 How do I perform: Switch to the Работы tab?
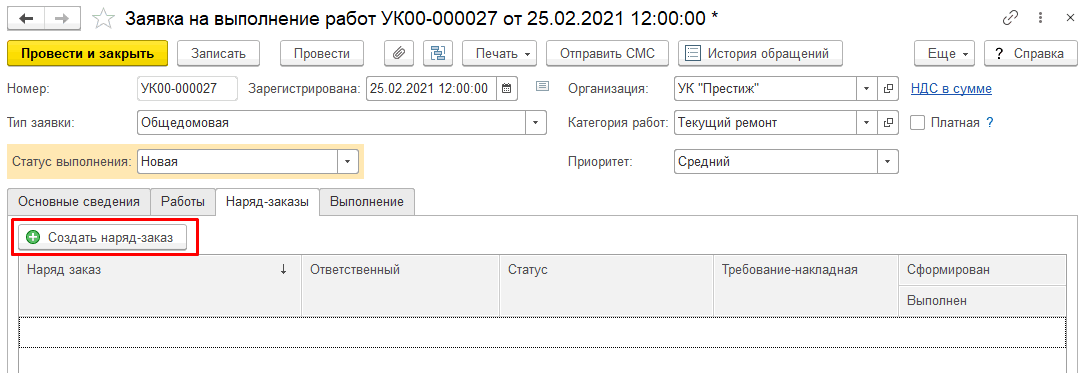(x=183, y=202)
